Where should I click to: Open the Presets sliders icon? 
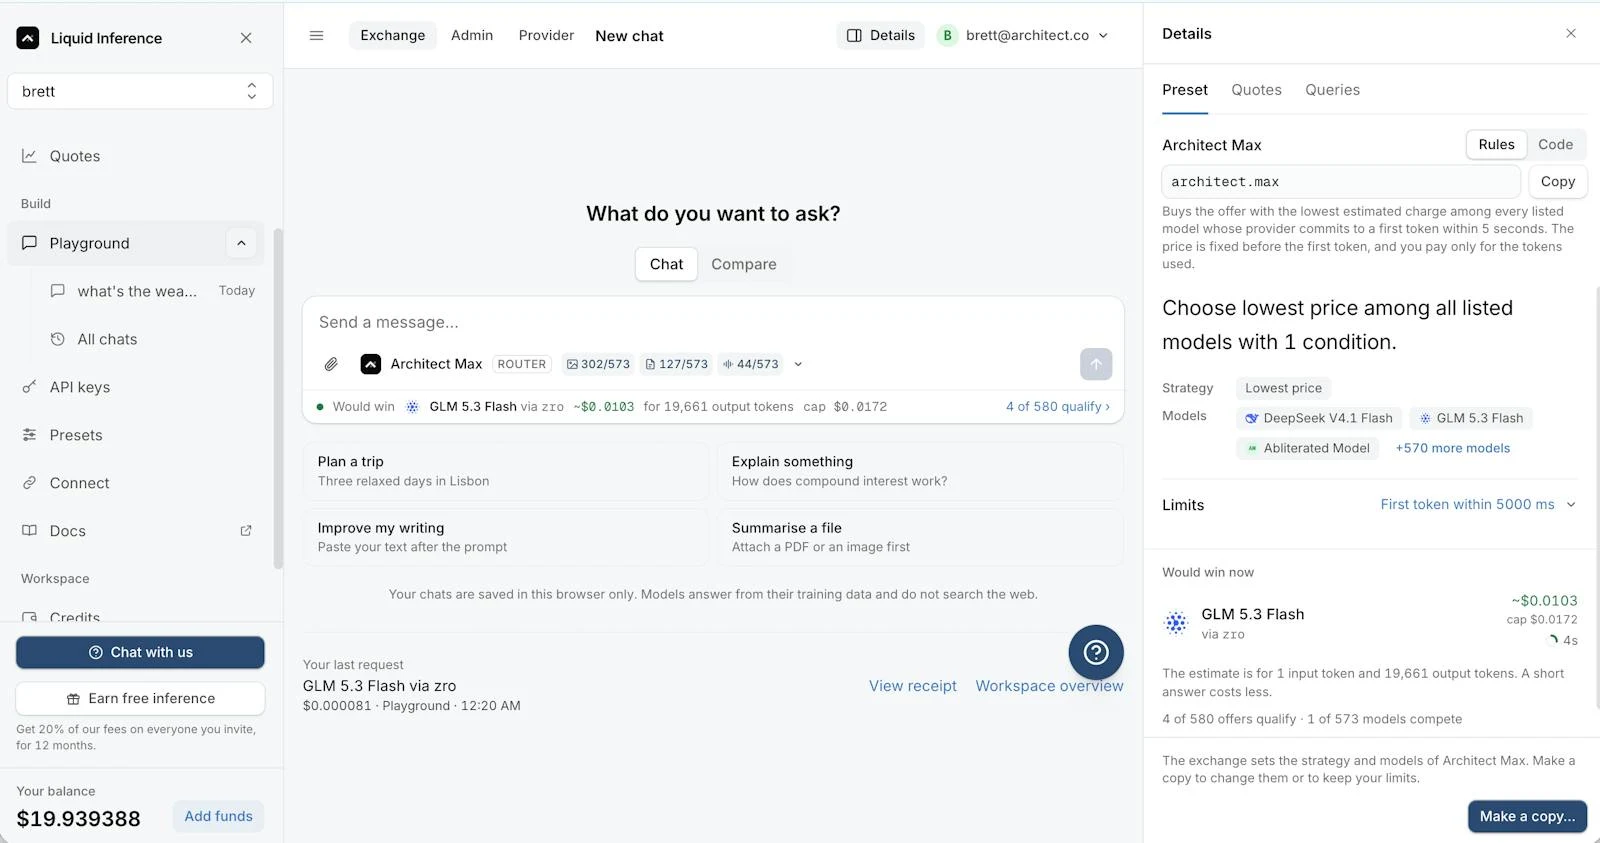point(30,435)
